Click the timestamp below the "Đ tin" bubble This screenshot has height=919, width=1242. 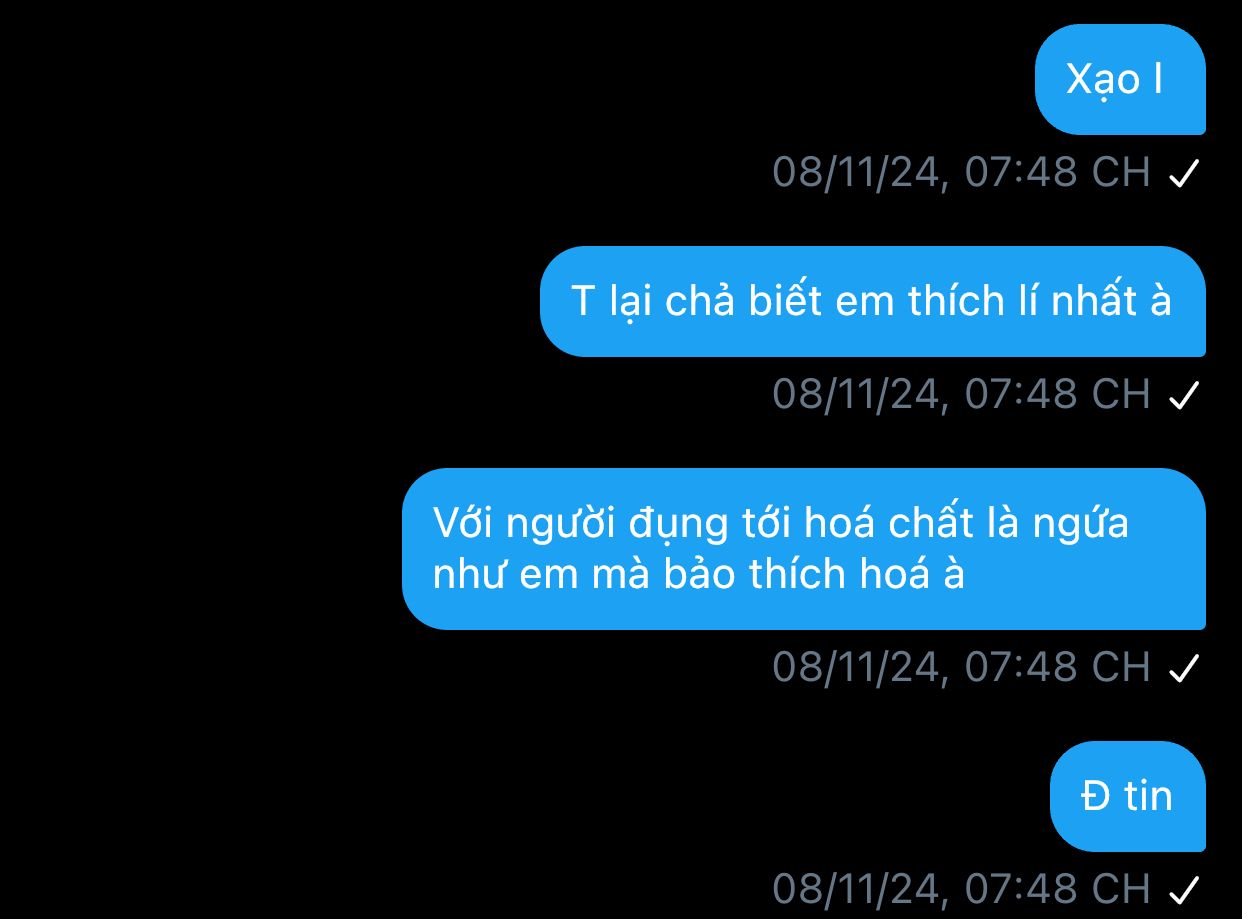[962, 888]
